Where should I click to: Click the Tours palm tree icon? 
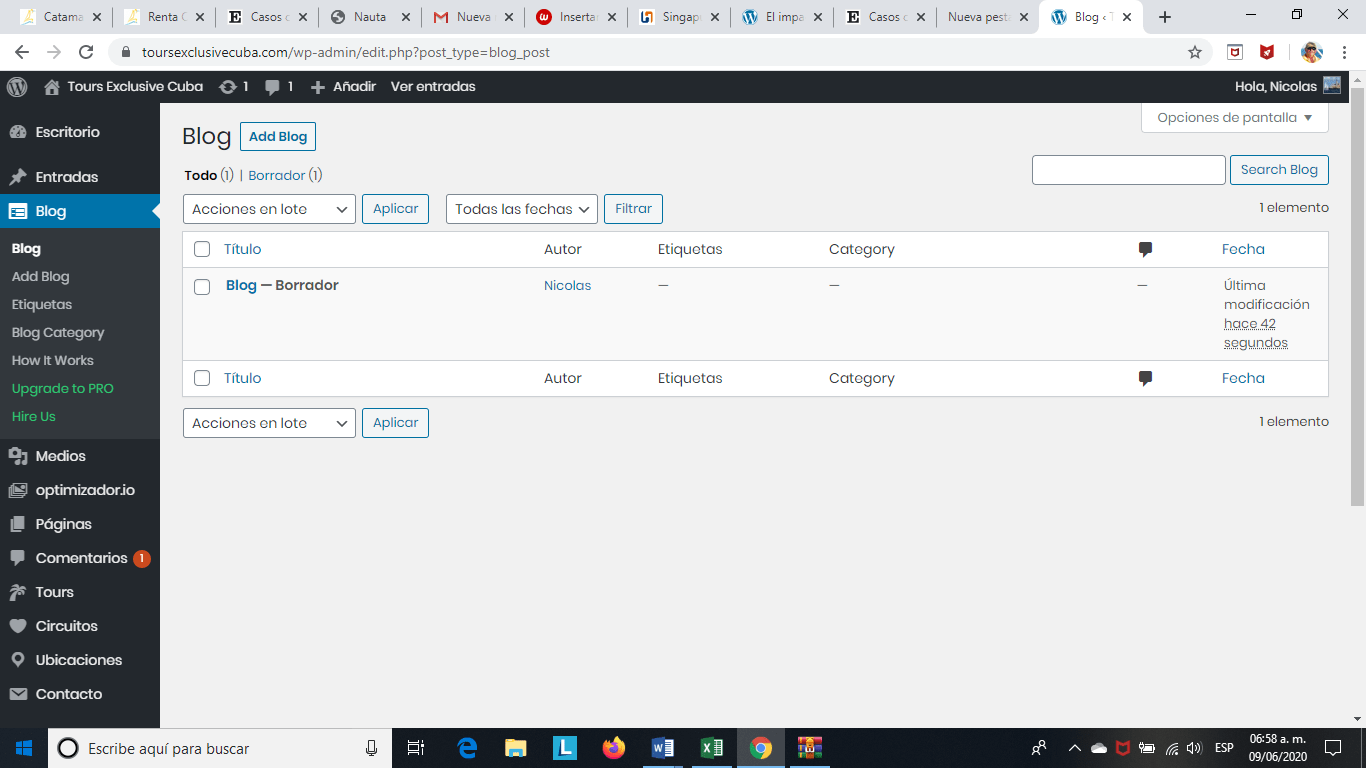[17, 592]
